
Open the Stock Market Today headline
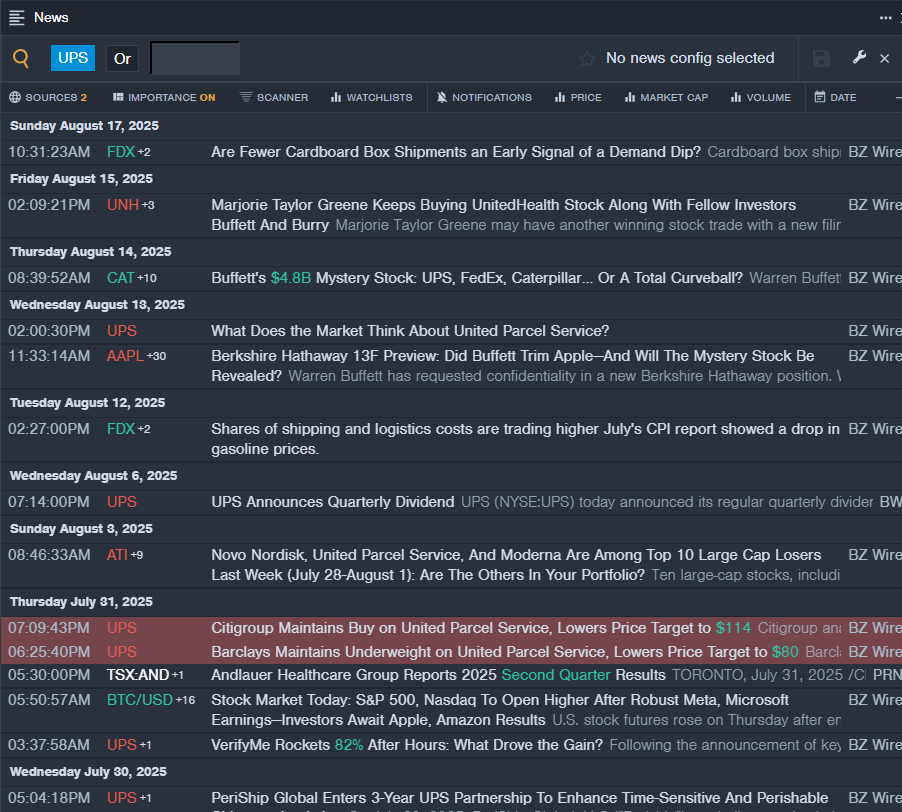click(500, 710)
